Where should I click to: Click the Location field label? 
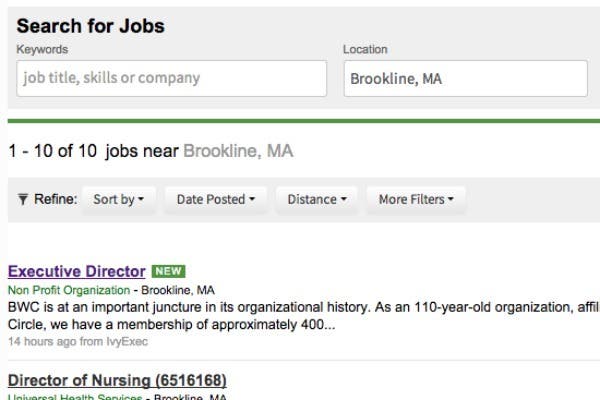point(365,49)
